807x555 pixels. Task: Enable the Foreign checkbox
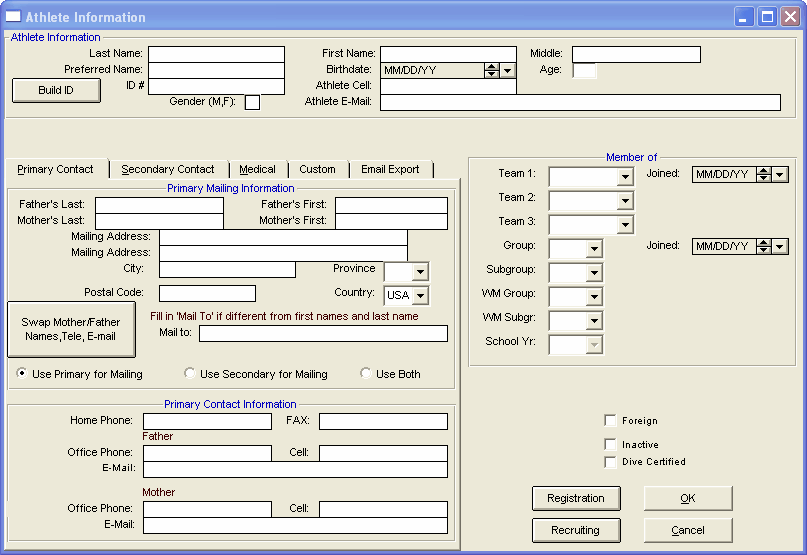pos(610,421)
